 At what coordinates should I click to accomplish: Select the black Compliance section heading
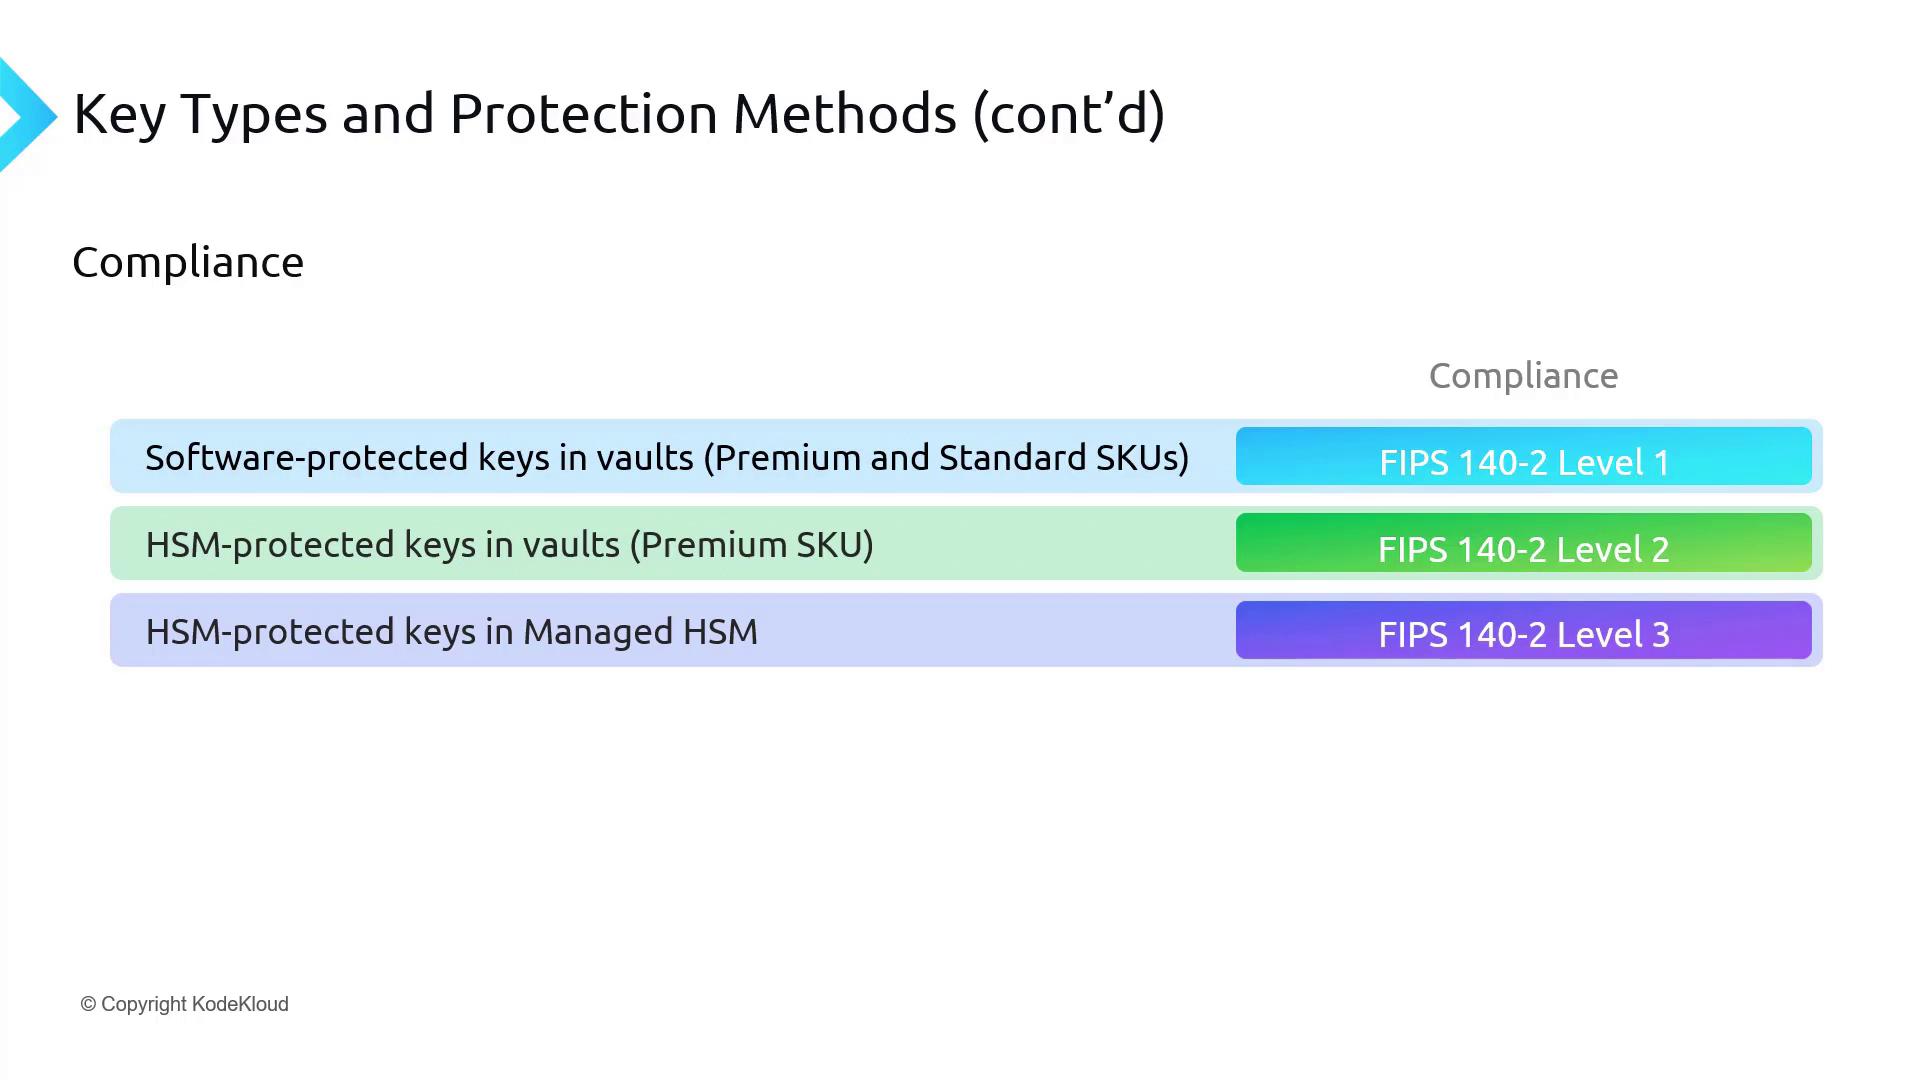(188, 262)
